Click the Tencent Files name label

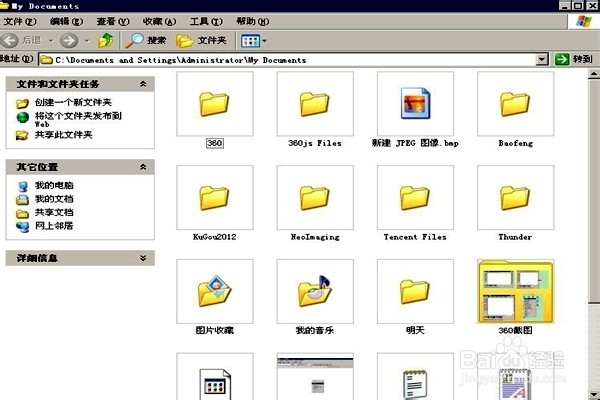pos(415,237)
